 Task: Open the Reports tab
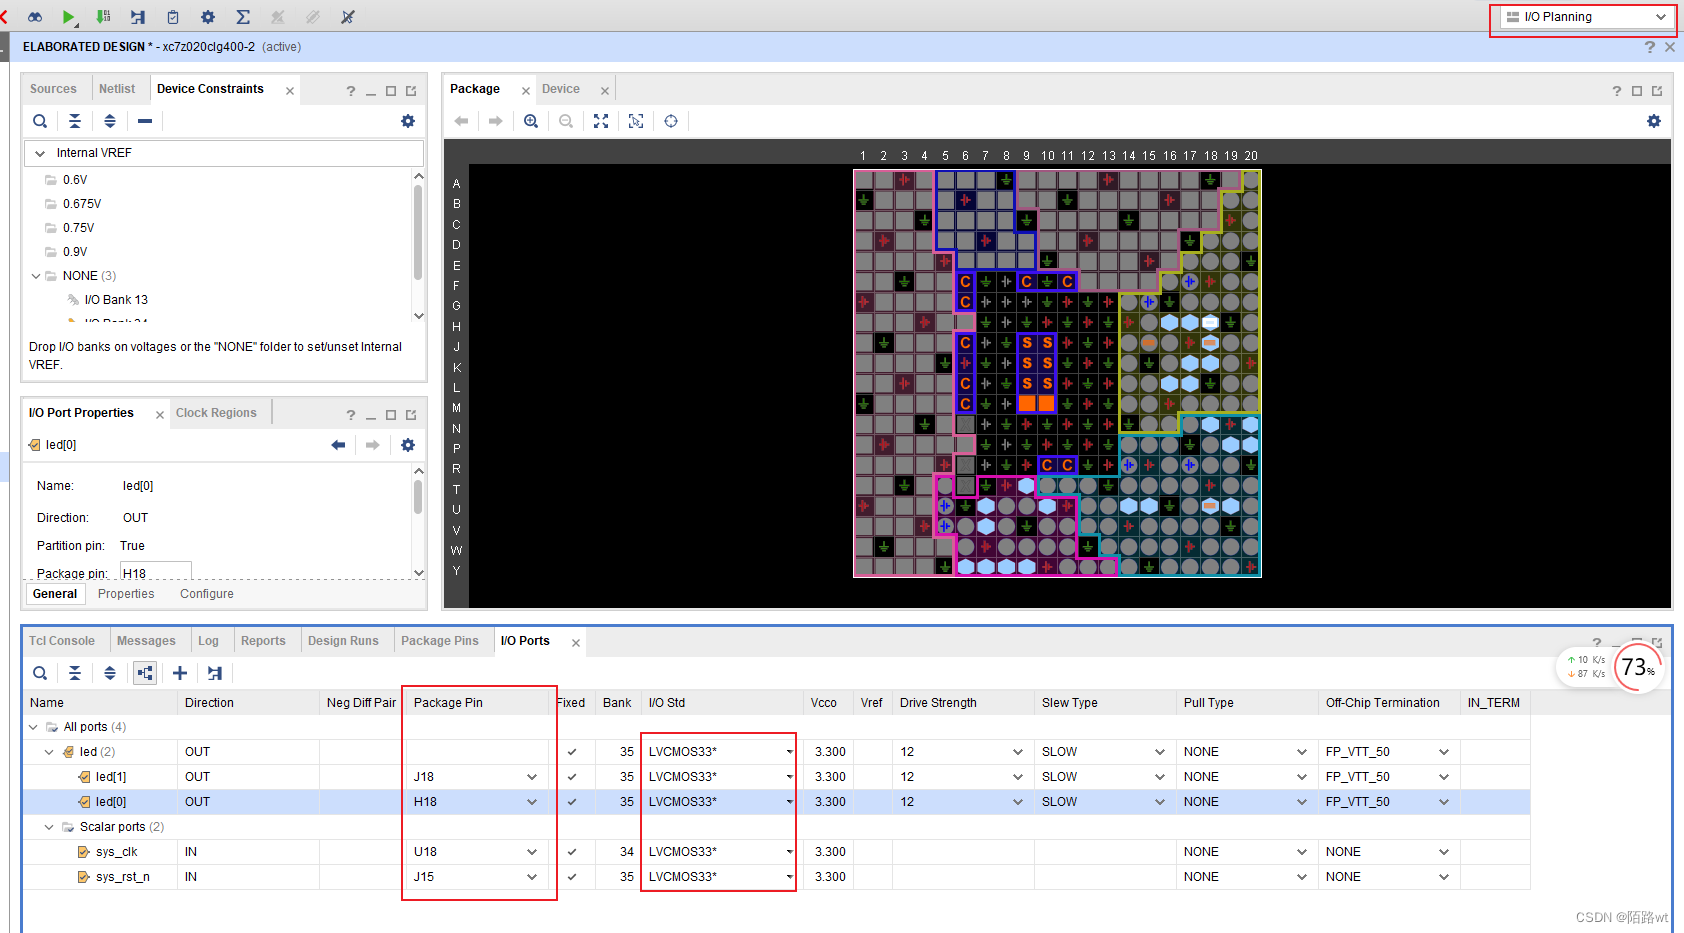pos(263,641)
